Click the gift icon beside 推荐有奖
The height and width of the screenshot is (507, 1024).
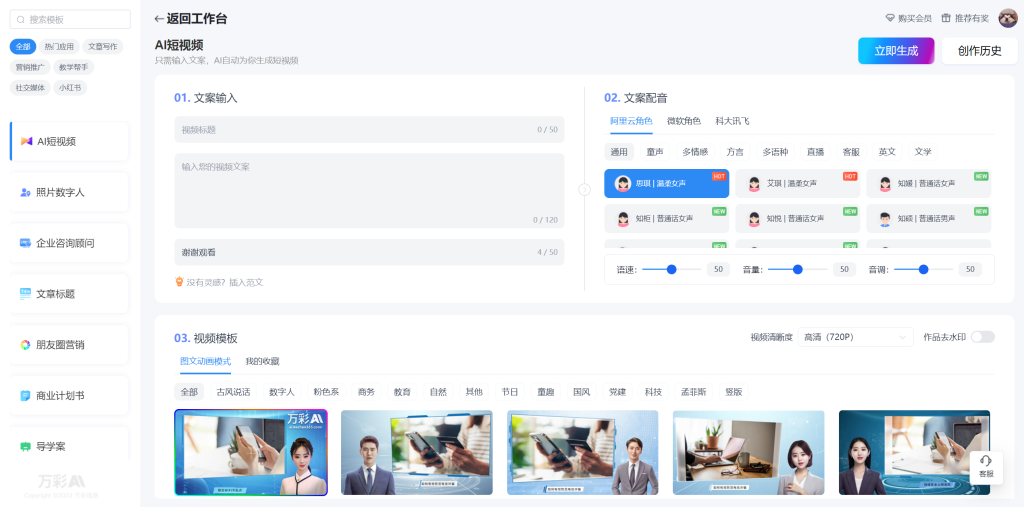[x=946, y=18]
